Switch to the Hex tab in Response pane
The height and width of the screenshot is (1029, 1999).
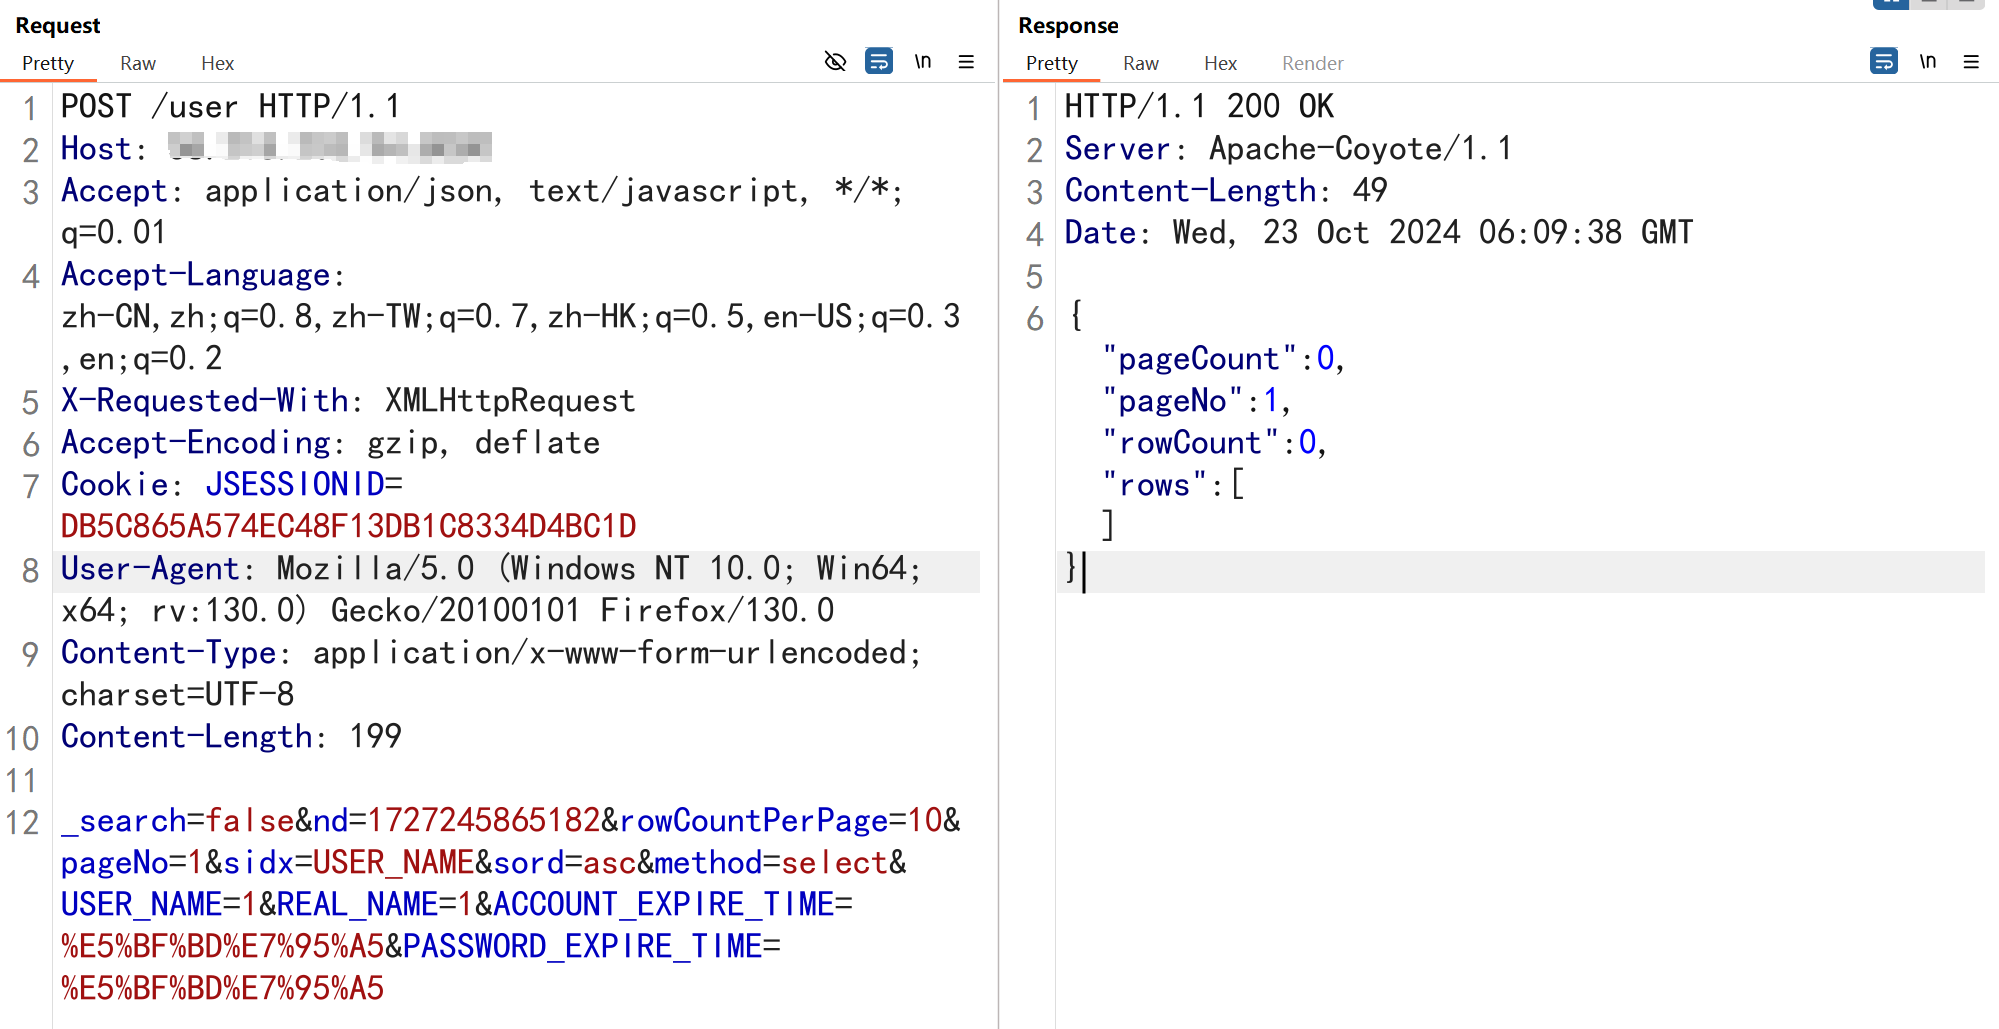coord(1220,63)
